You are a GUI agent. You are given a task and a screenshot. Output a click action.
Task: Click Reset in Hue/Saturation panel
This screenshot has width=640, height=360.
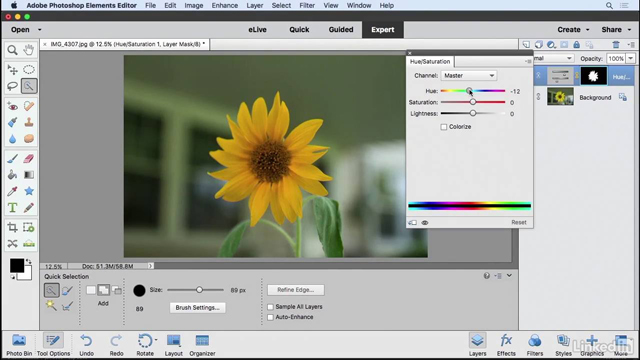coord(519,222)
